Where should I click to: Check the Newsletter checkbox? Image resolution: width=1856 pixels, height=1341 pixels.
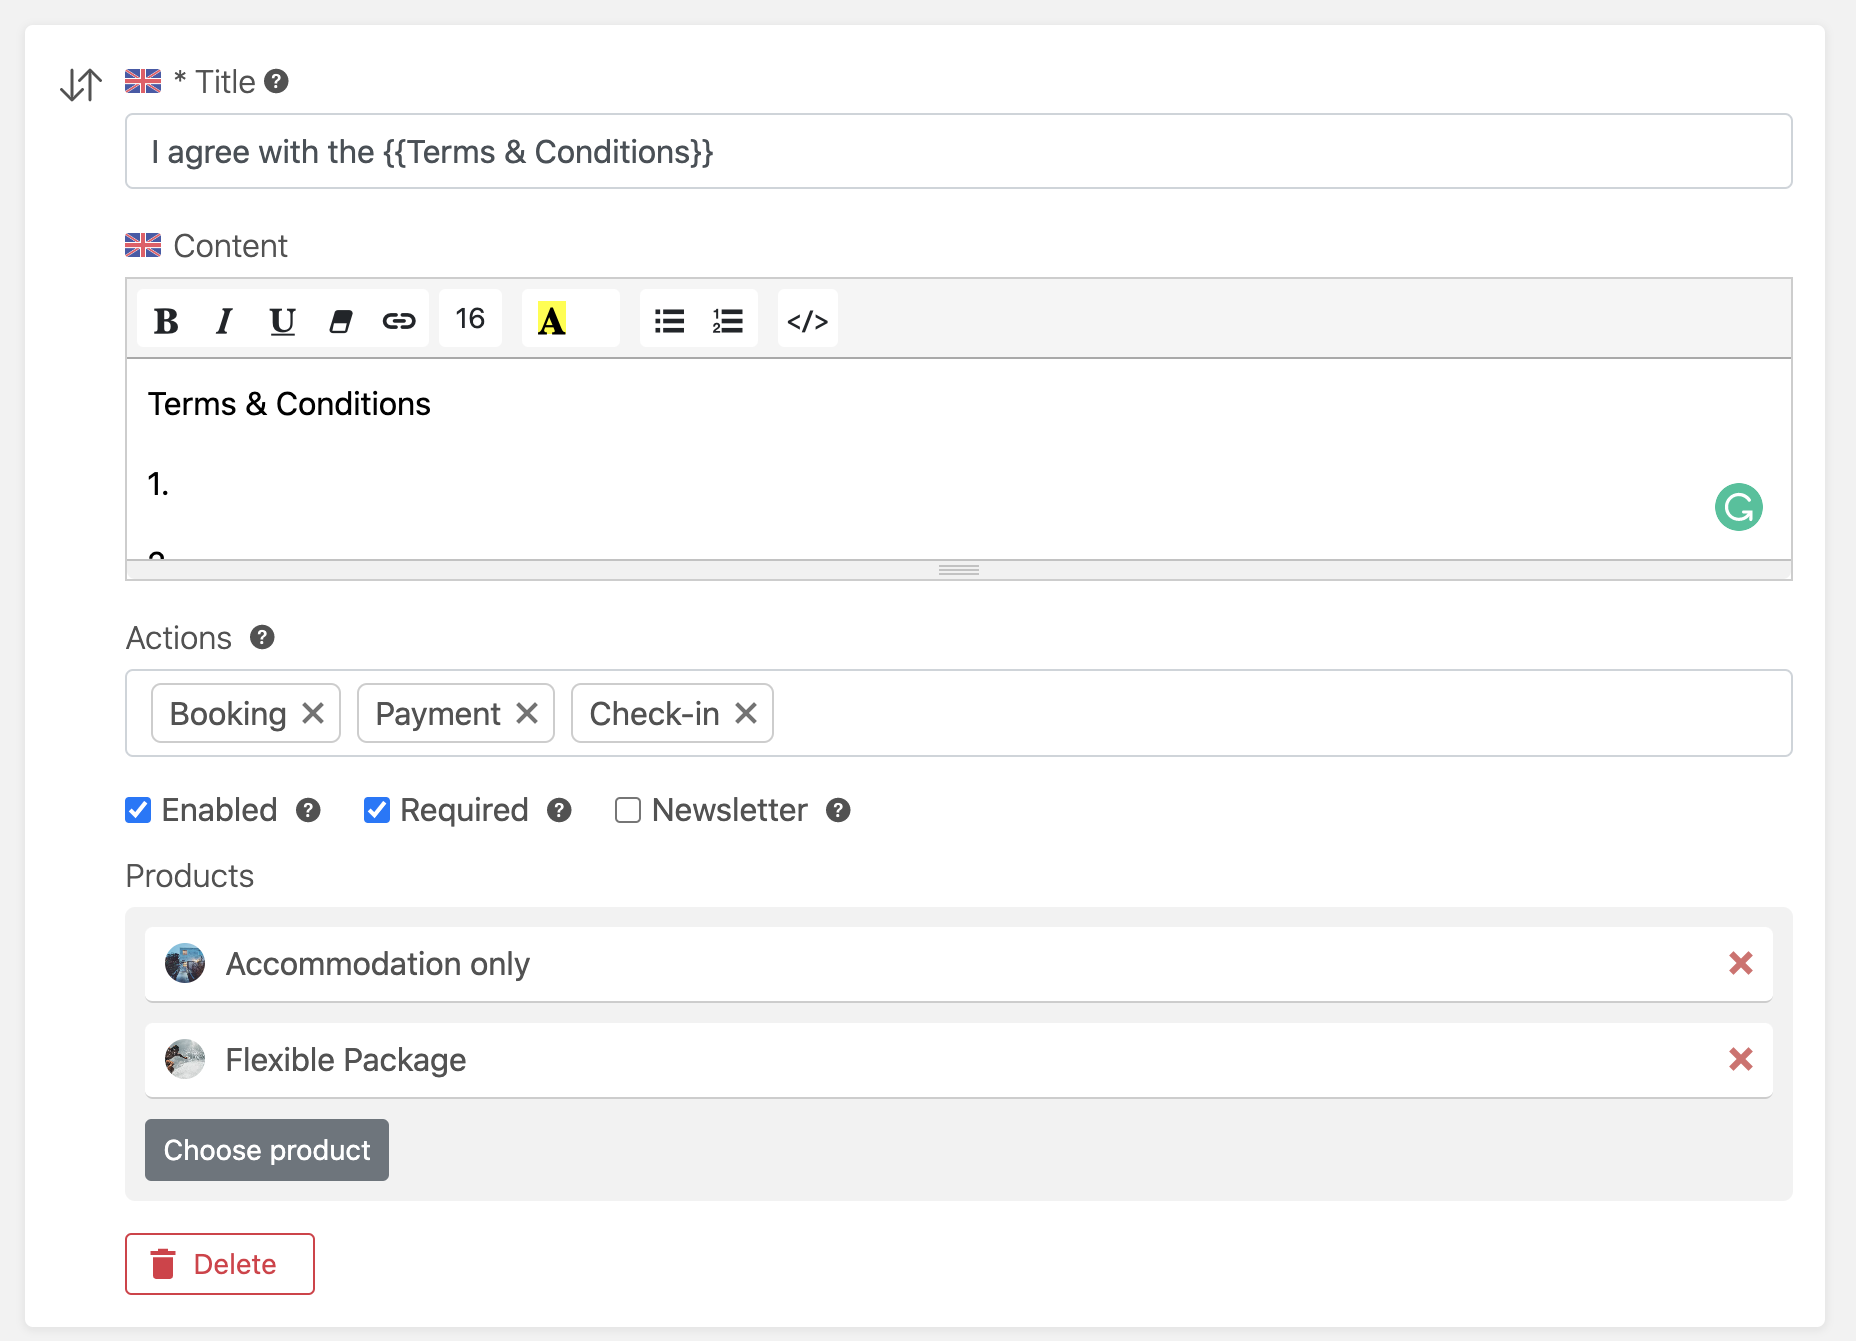point(628,810)
